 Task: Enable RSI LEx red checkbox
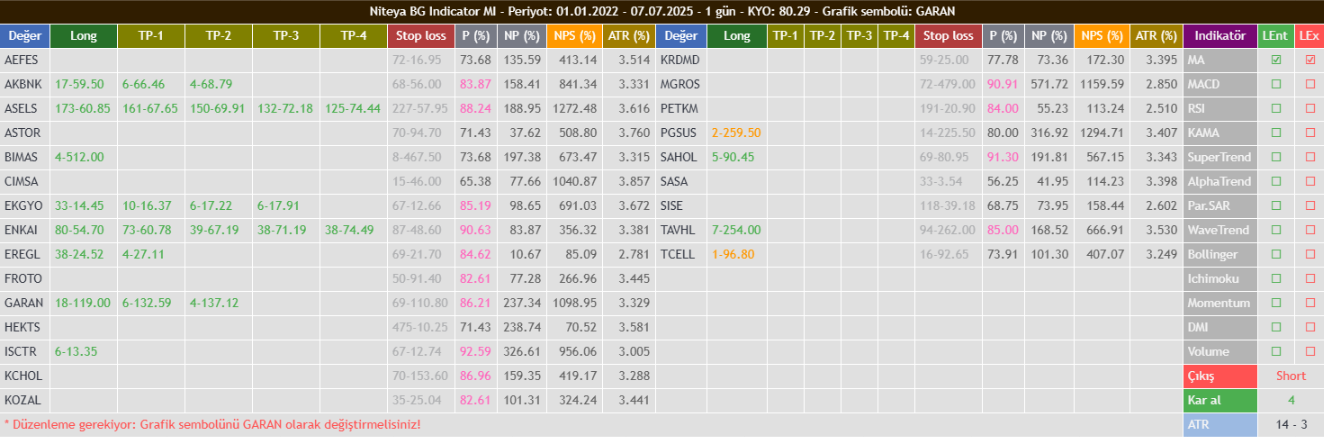click(x=1310, y=108)
